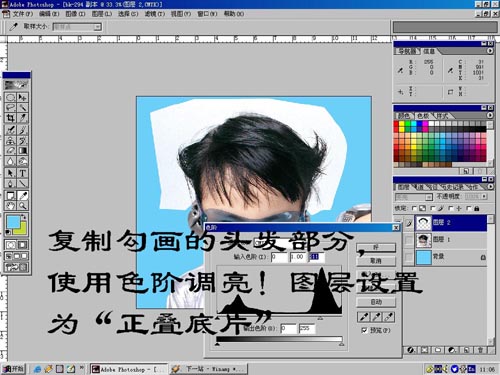Enable the lock-all padlock checkbox
This screenshot has height=375, width=500.
469,208
